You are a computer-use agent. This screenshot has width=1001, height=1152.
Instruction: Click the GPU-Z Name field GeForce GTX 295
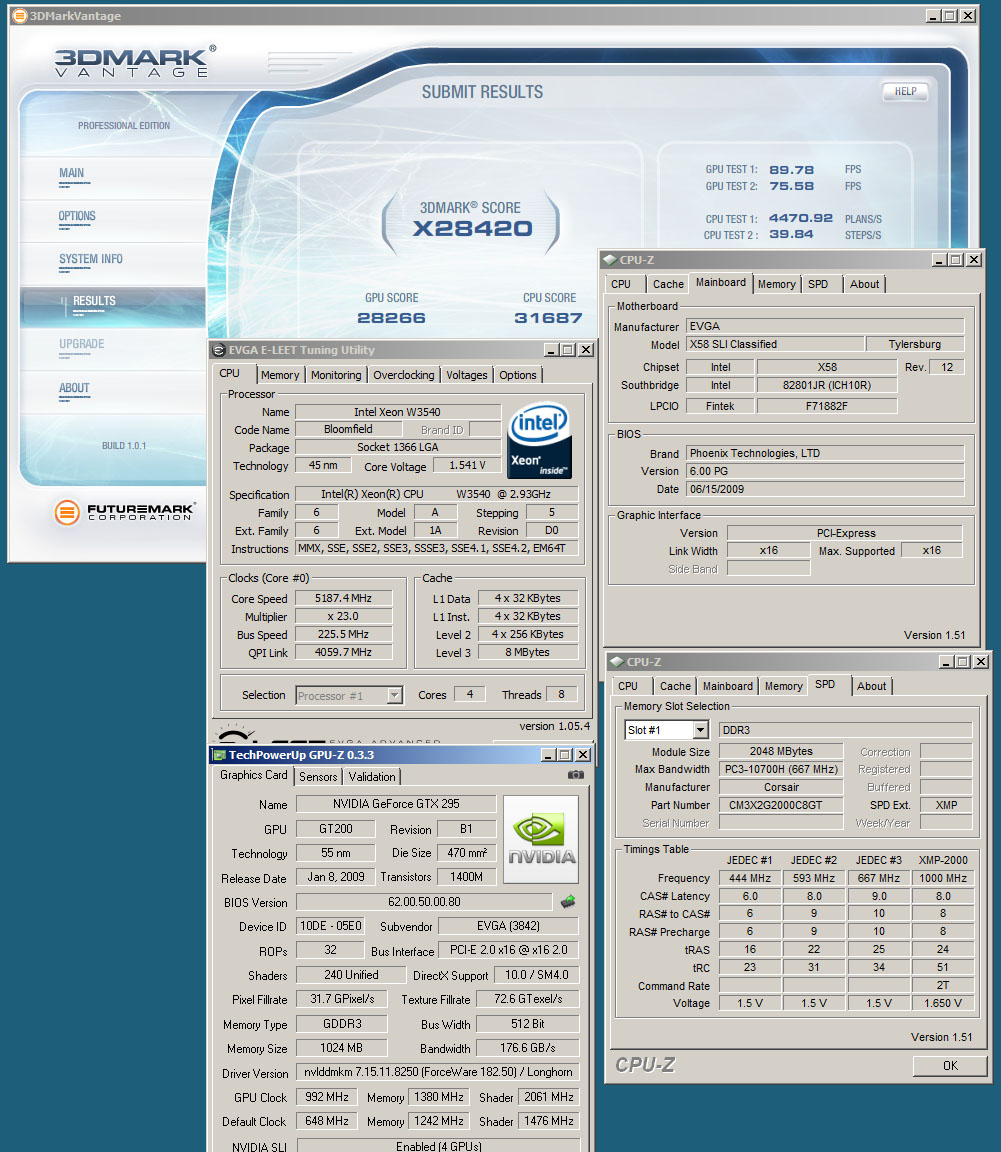tap(396, 804)
